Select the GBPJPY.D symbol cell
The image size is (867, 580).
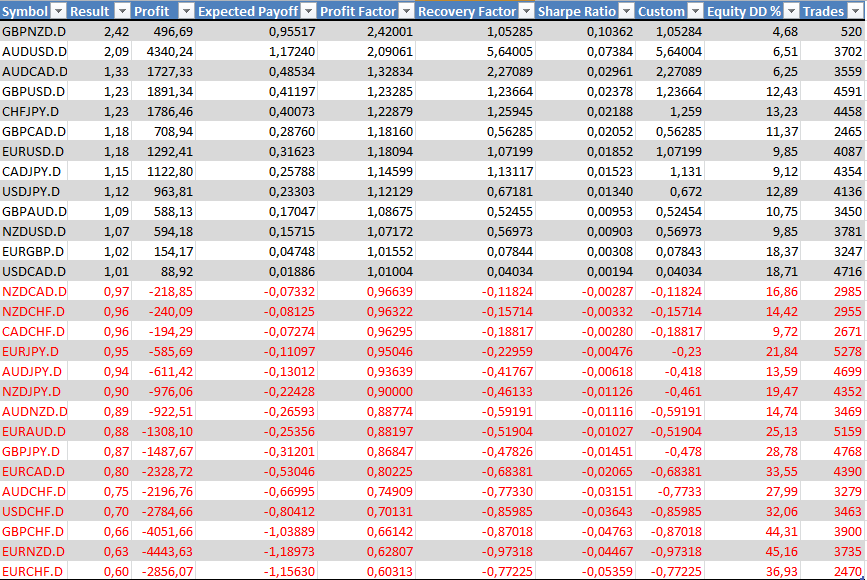coord(34,451)
